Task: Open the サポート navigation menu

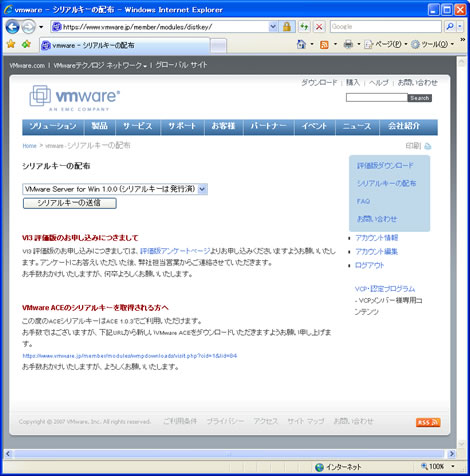Action: point(182,127)
